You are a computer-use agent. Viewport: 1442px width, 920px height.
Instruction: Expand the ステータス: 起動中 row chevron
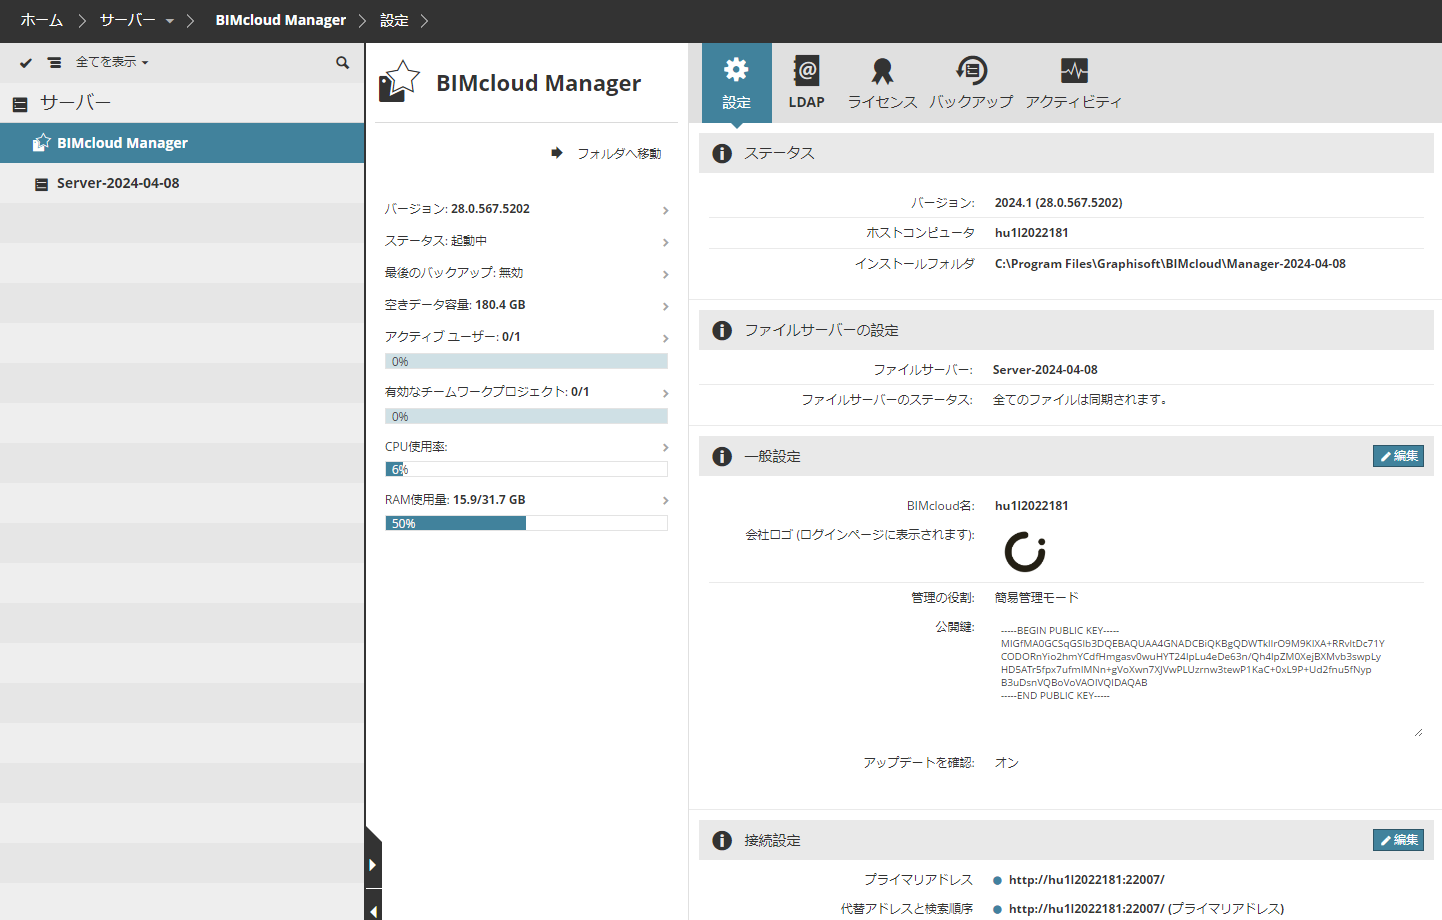tap(665, 242)
